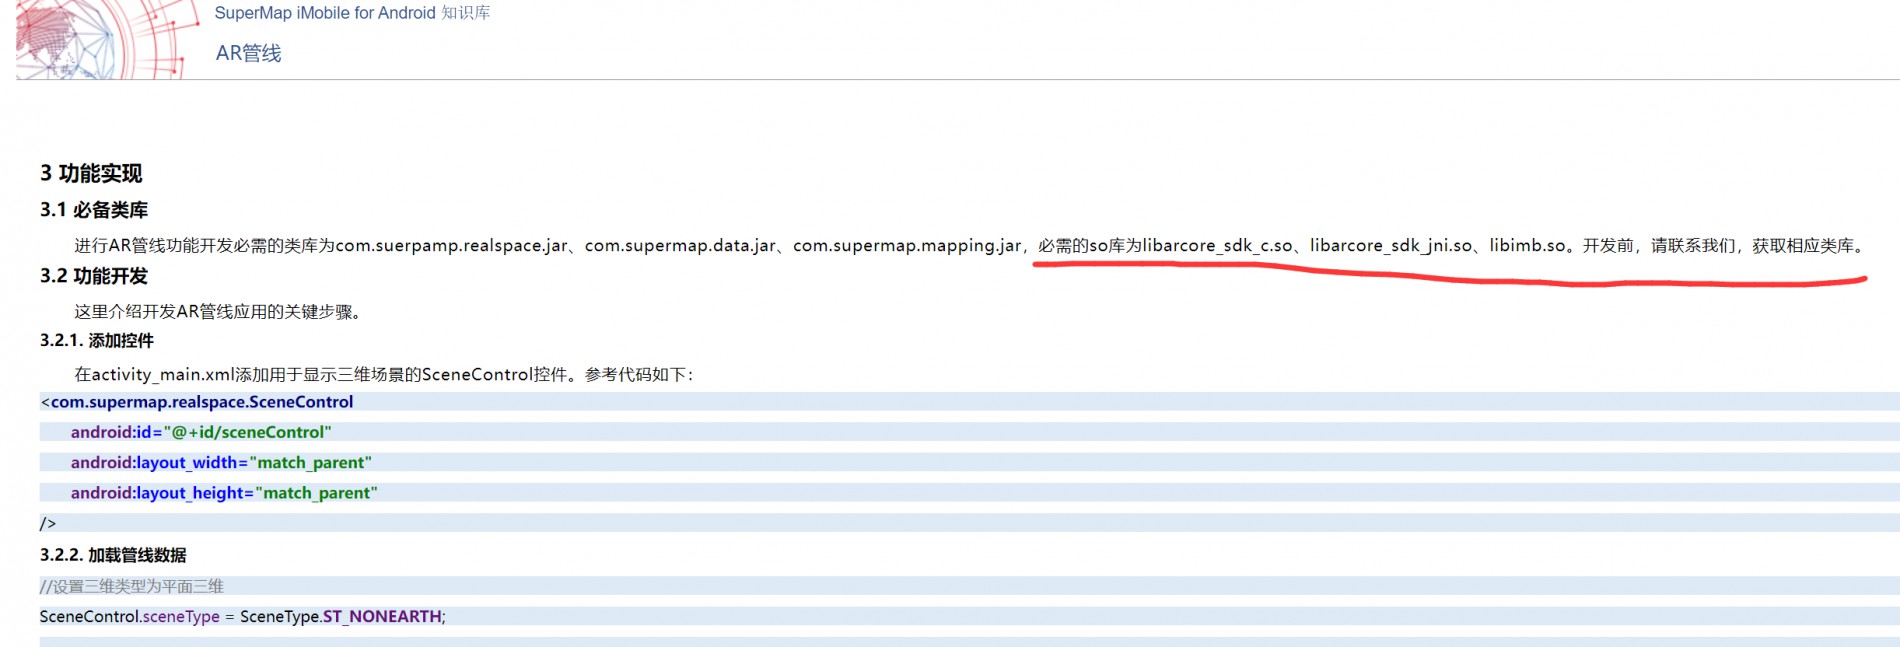Click the libarcore_sdk_c.so library name
1900x647 pixels.
tap(1217, 246)
